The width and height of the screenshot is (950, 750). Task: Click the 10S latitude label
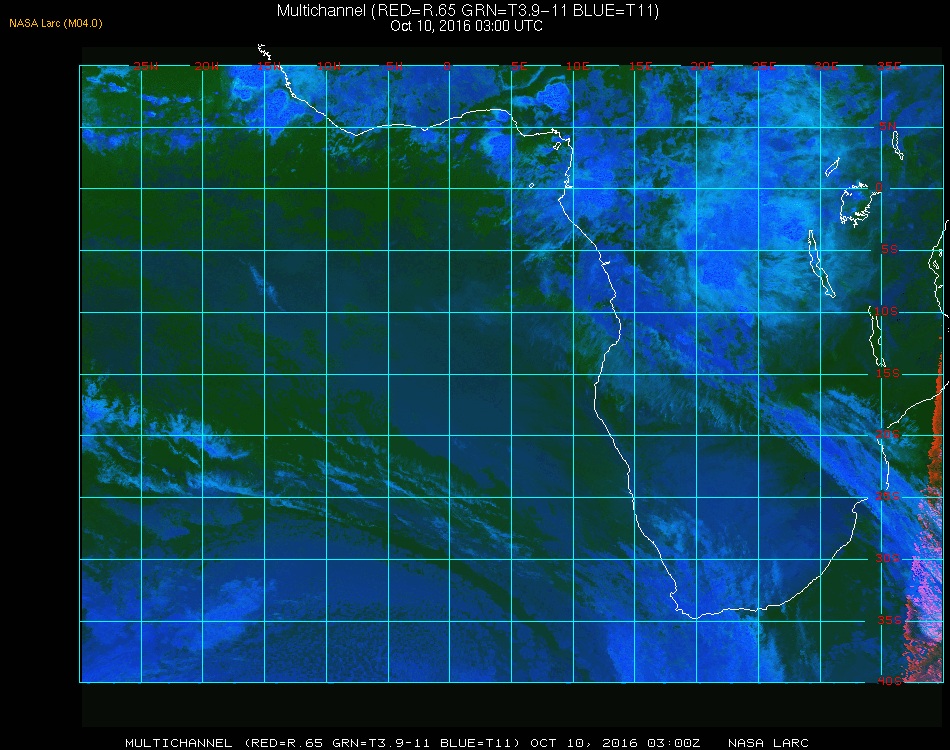(x=886, y=311)
